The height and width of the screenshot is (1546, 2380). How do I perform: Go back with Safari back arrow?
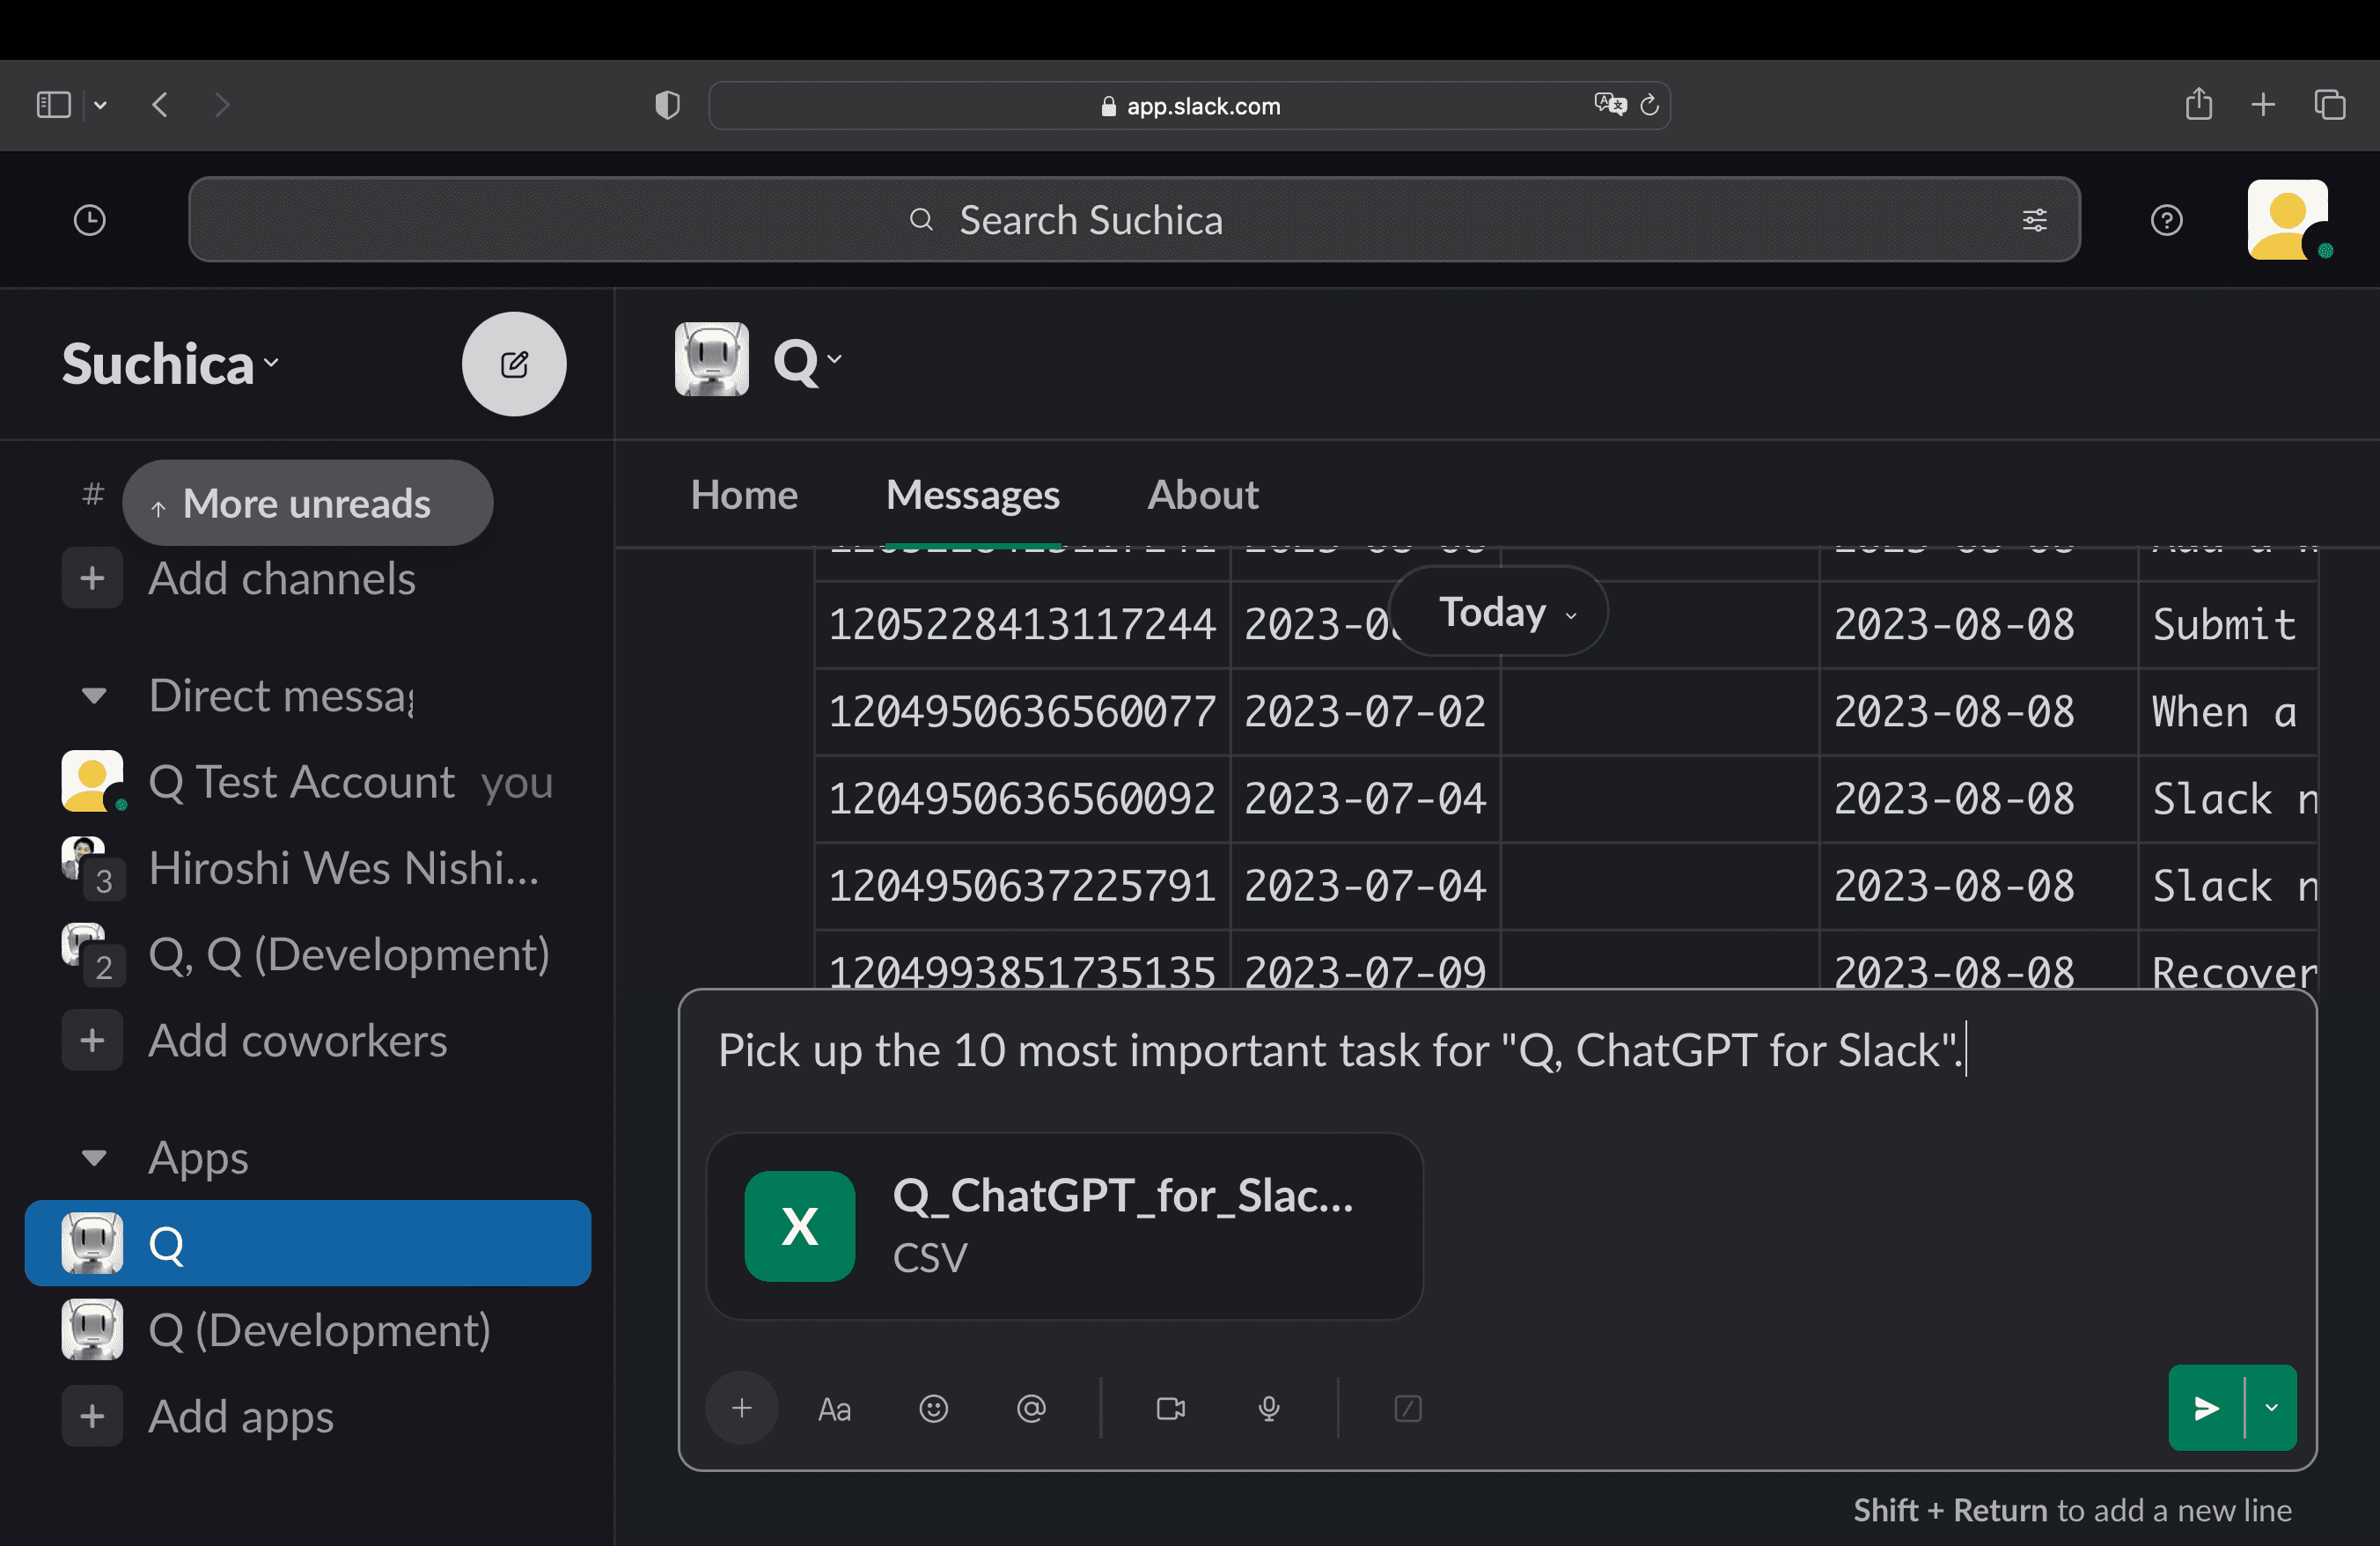pyautogui.click(x=160, y=104)
